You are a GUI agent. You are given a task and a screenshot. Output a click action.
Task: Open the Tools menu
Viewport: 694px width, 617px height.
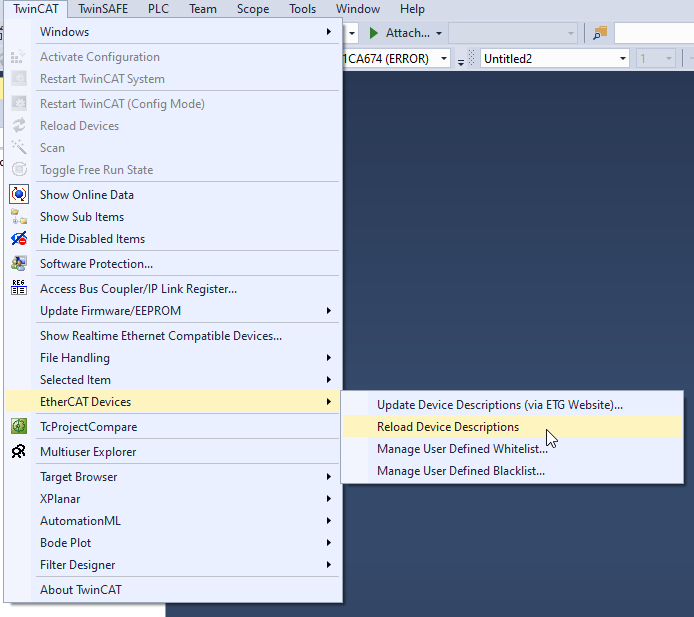[302, 9]
